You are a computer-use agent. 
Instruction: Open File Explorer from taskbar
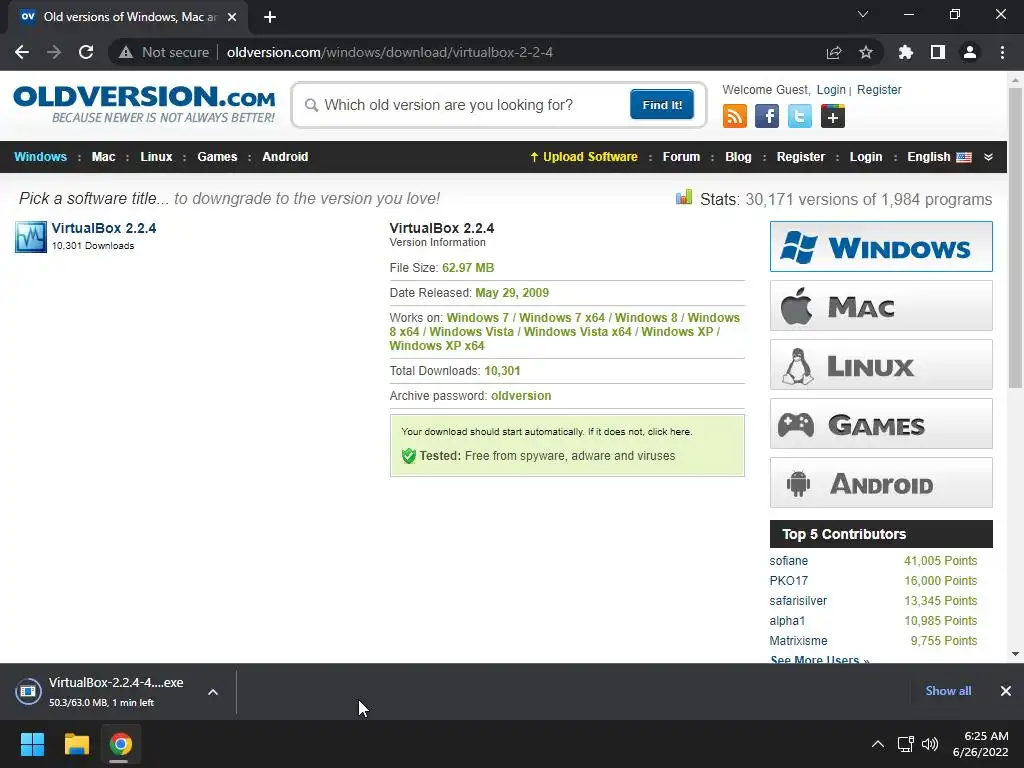[76, 744]
